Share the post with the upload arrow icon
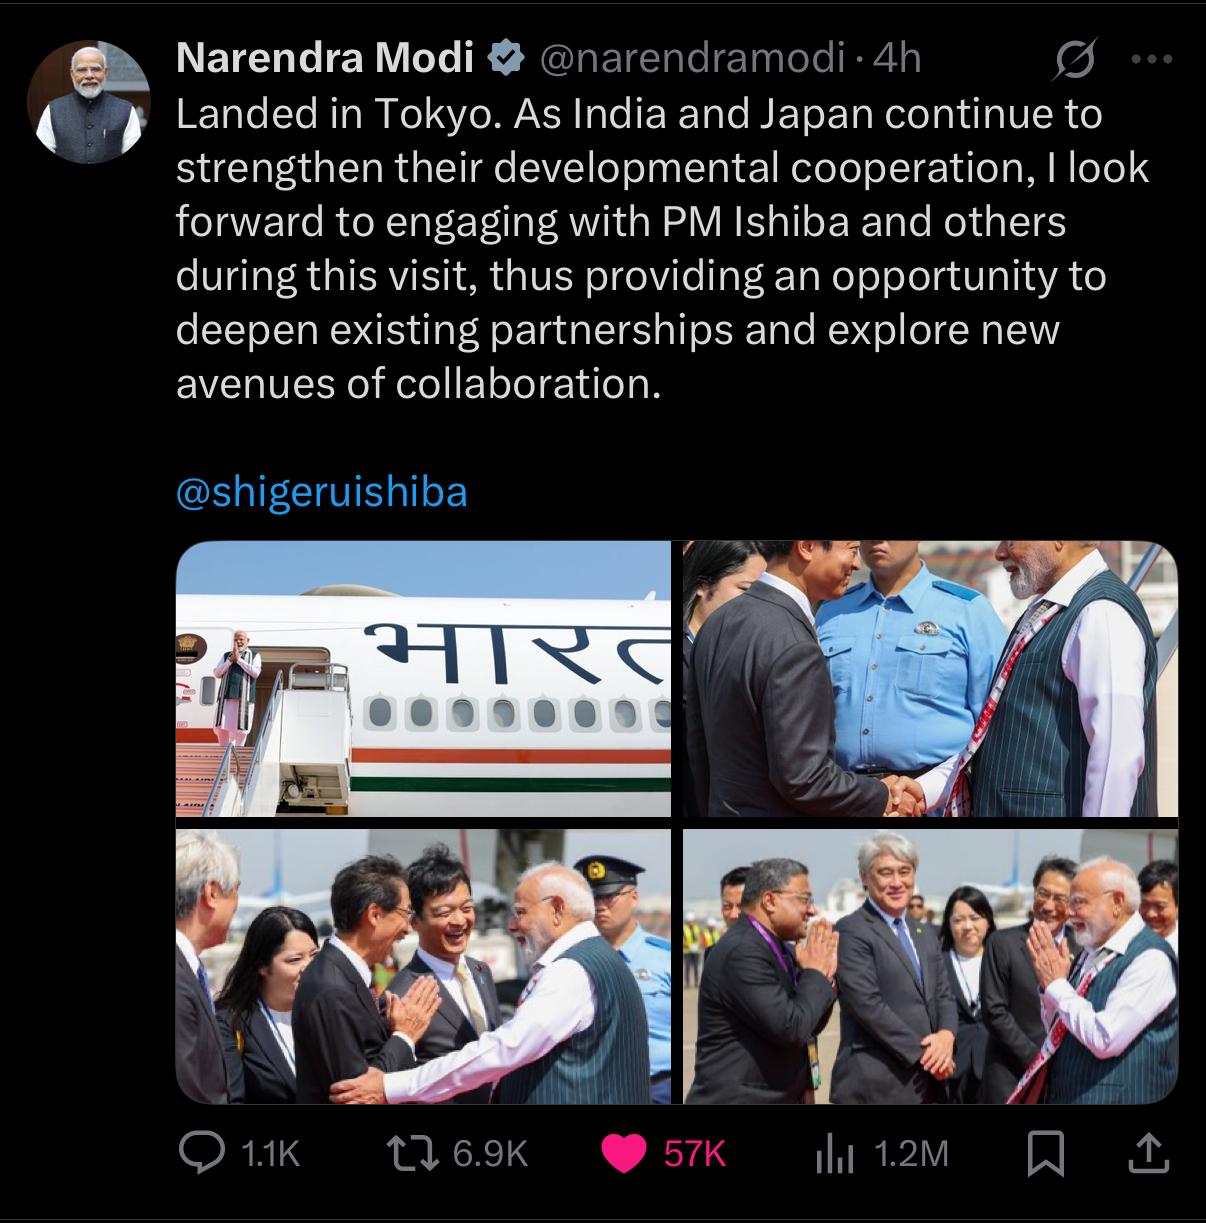Viewport: 1206px width, 1223px height. pyautogui.click(x=1149, y=1153)
